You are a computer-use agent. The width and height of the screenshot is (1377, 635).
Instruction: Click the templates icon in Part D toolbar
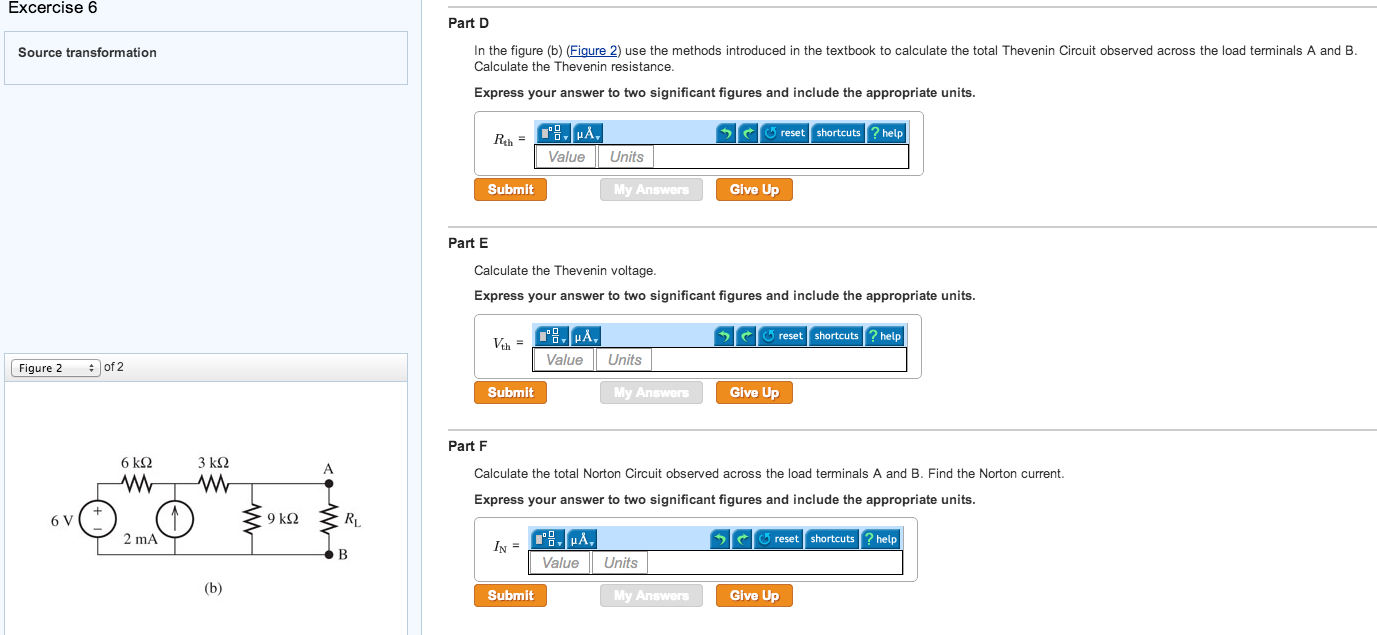click(554, 133)
